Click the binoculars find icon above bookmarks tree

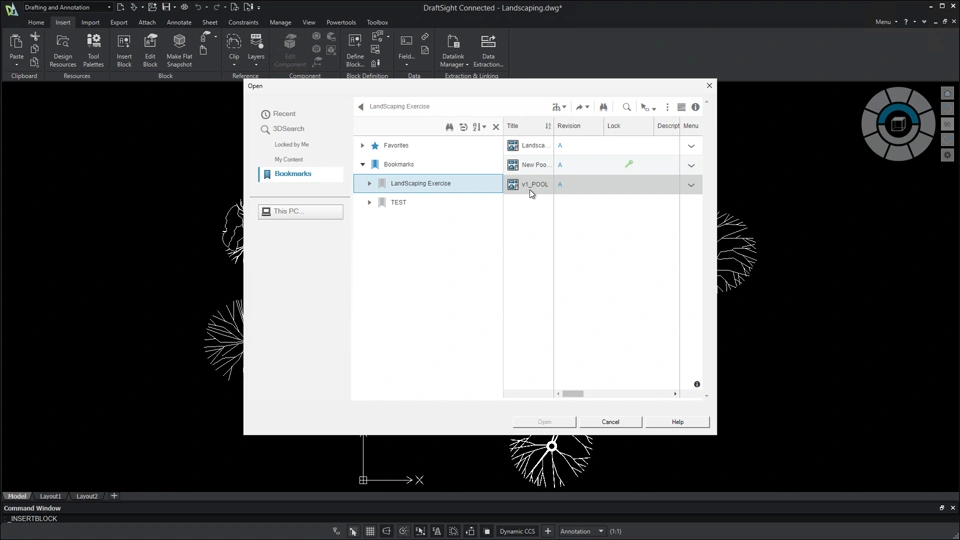449,127
